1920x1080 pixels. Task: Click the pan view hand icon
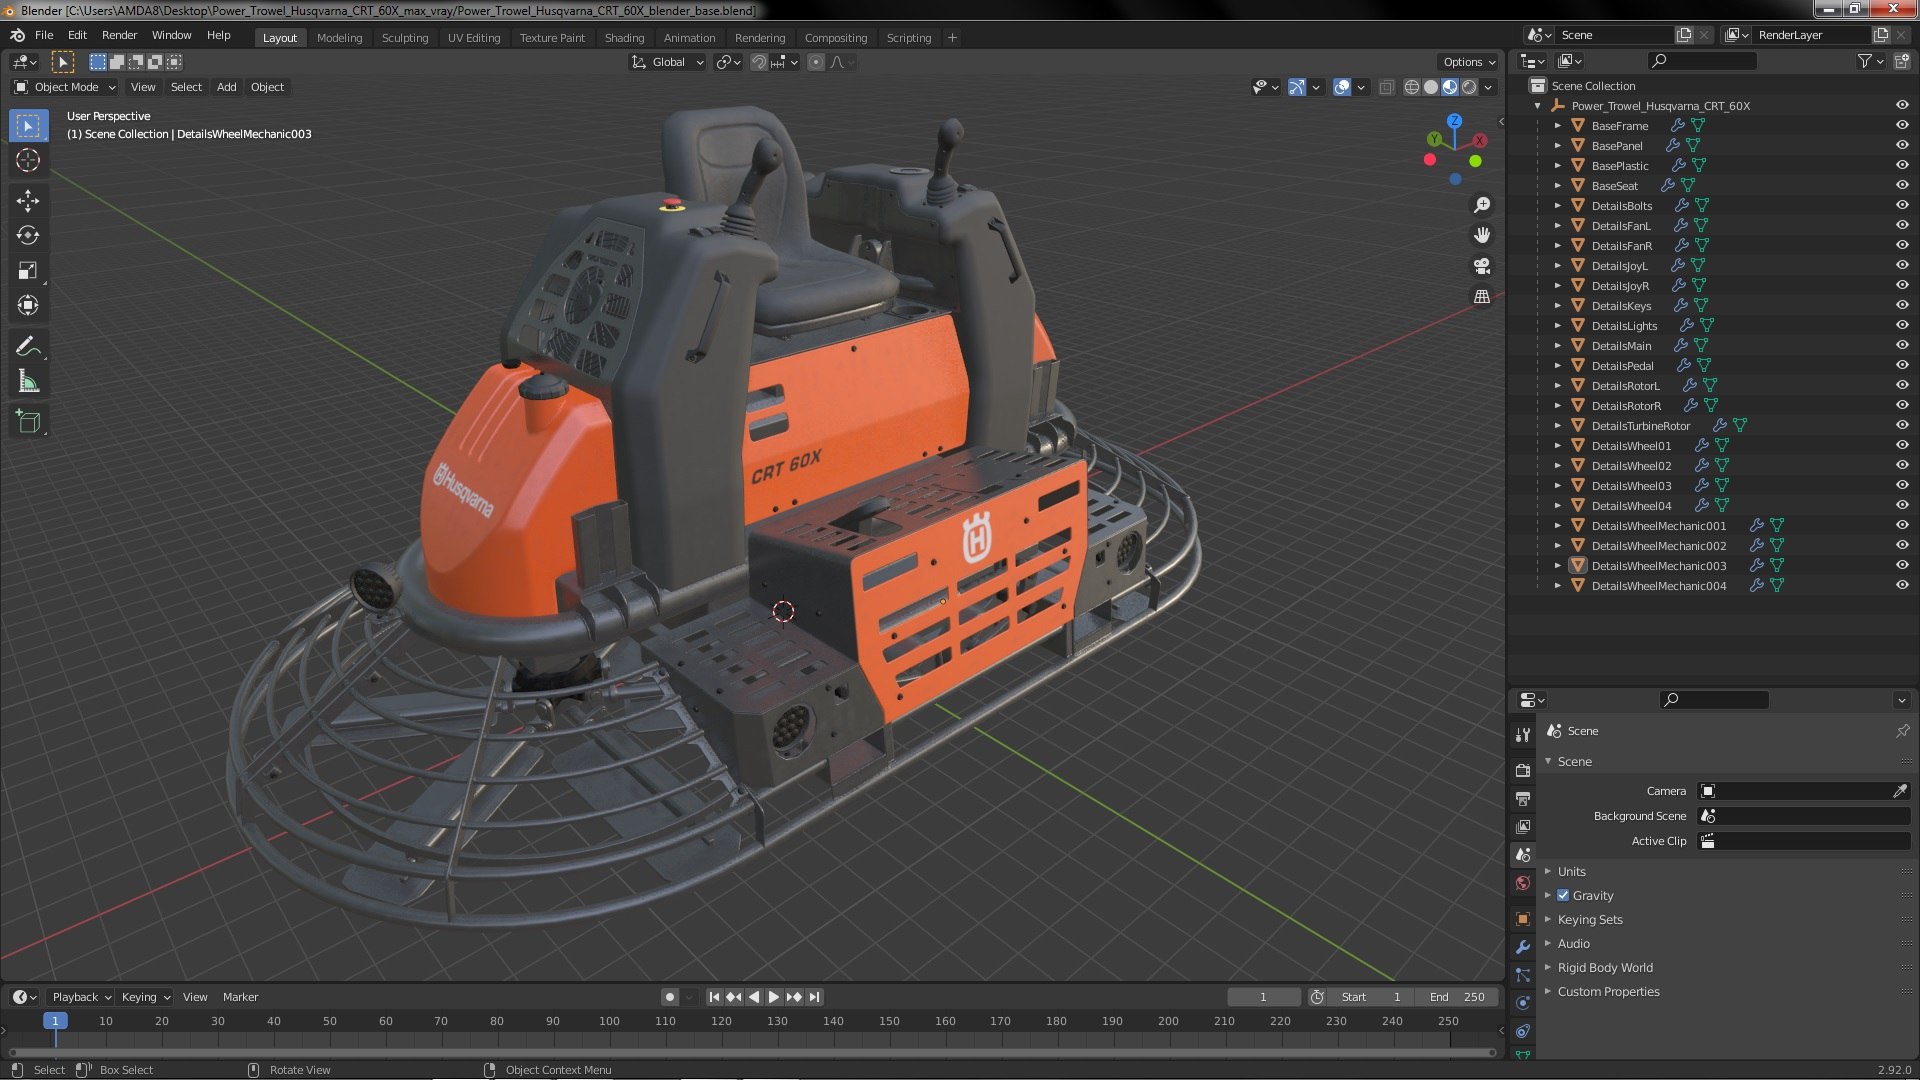coord(1482,235)
